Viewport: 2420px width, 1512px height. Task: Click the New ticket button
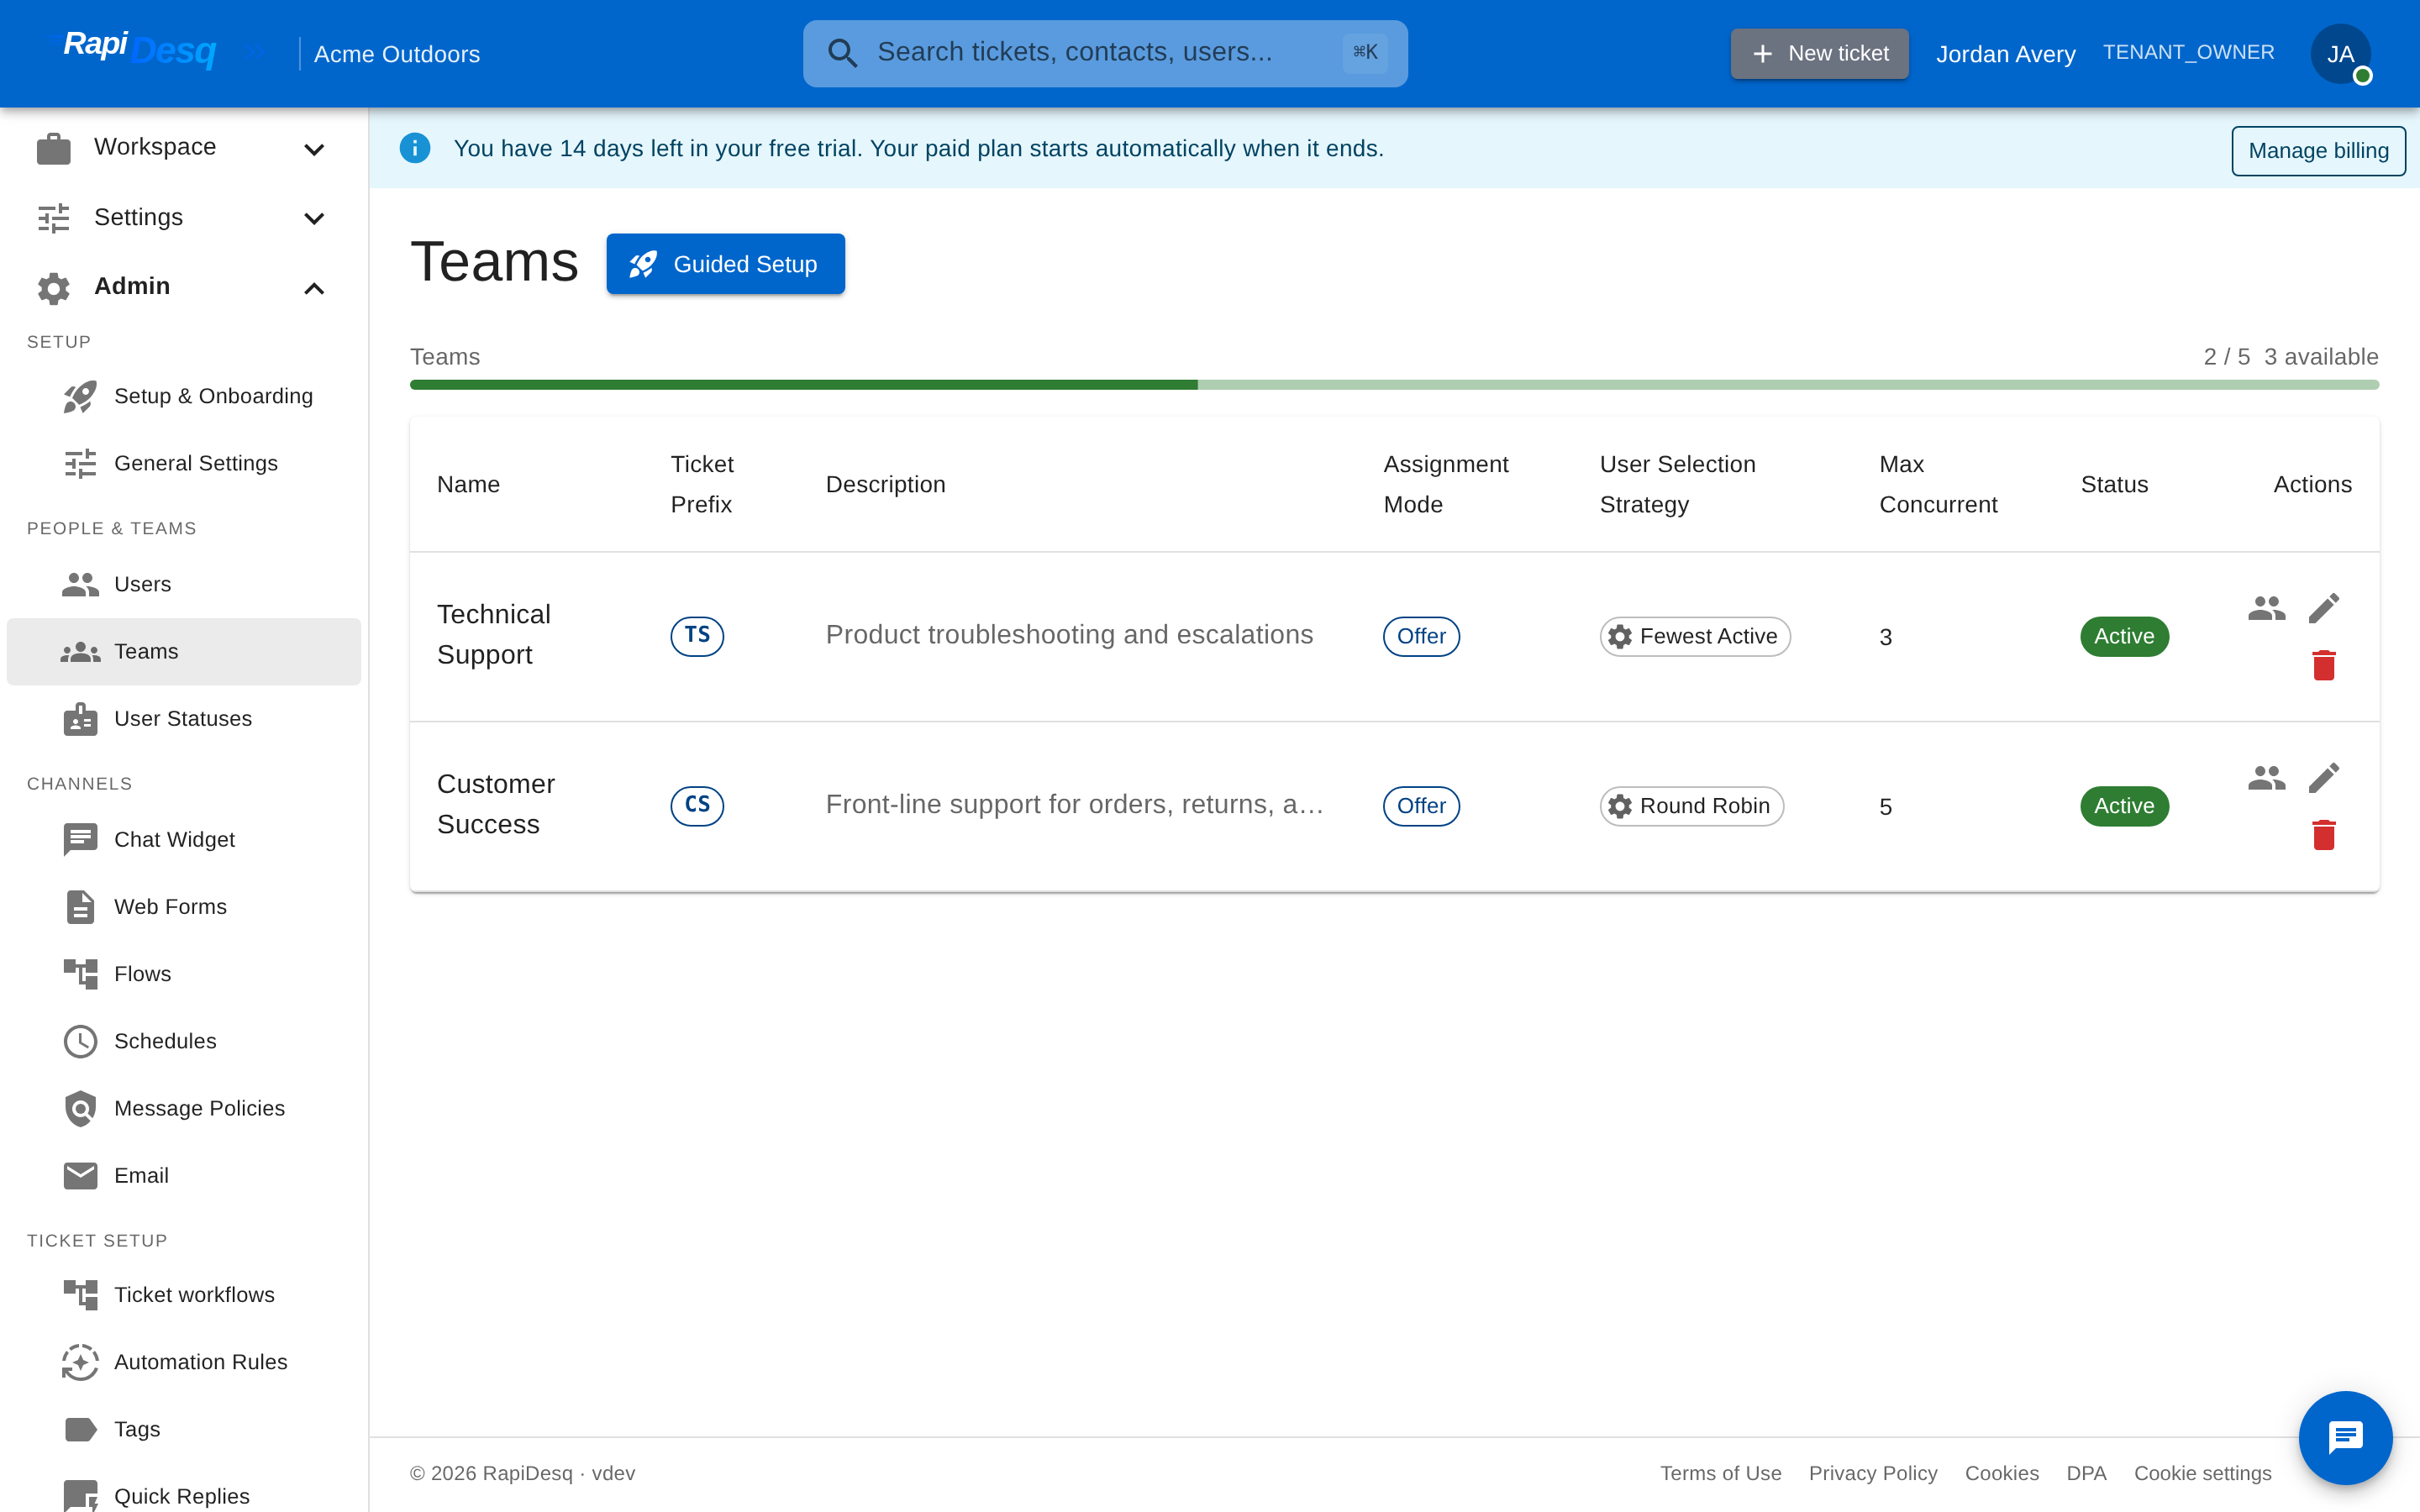[x=1819, y=54]
